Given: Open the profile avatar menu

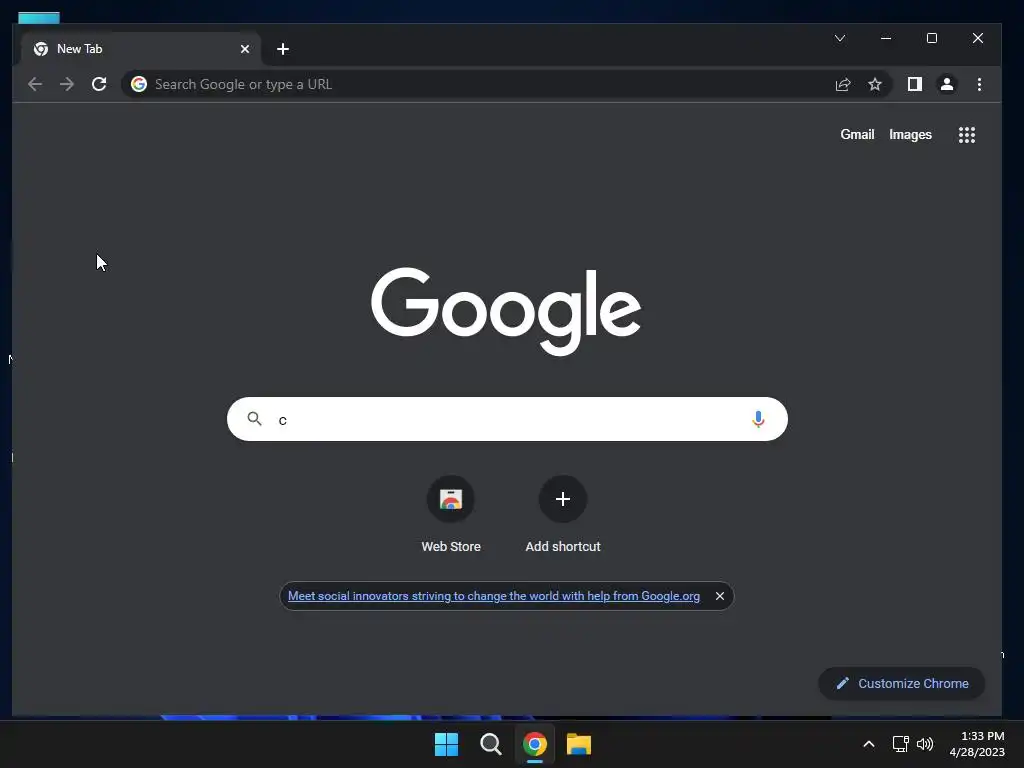Looking at the screenshot, I should [x=947, y=84].
